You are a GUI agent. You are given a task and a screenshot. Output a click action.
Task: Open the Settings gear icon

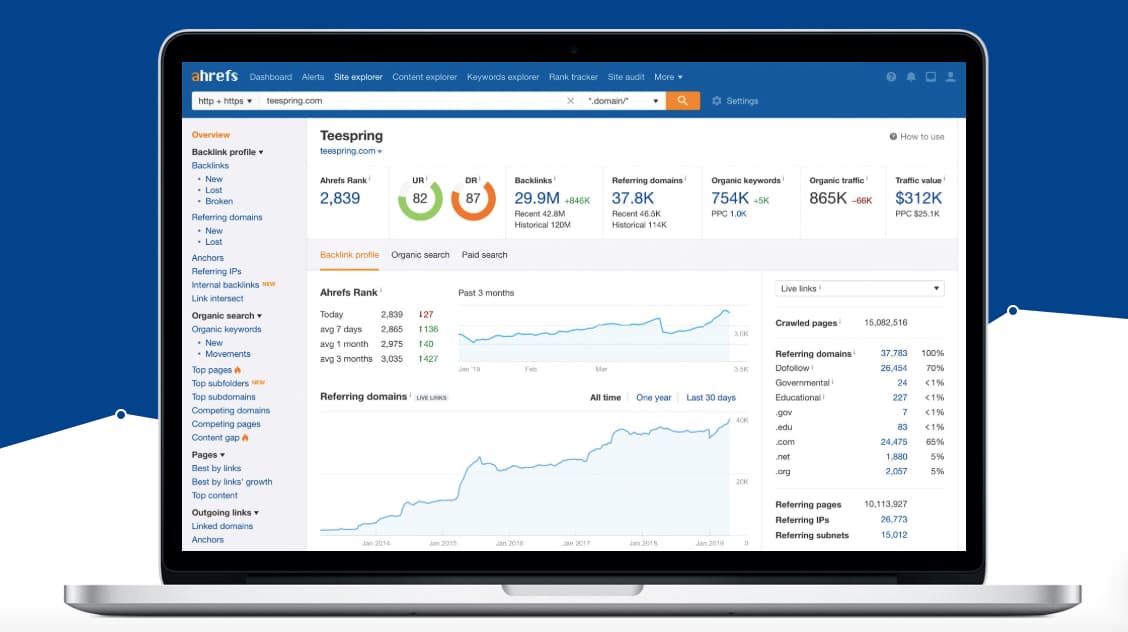tap(717, 101)
